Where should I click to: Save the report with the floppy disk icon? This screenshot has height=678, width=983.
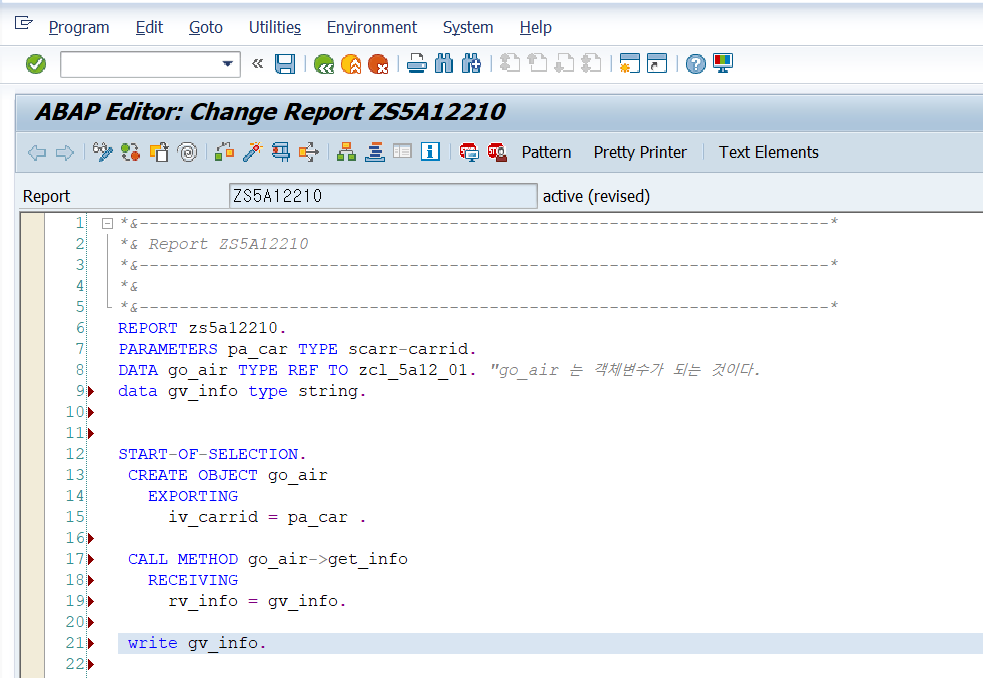[285, 63]
